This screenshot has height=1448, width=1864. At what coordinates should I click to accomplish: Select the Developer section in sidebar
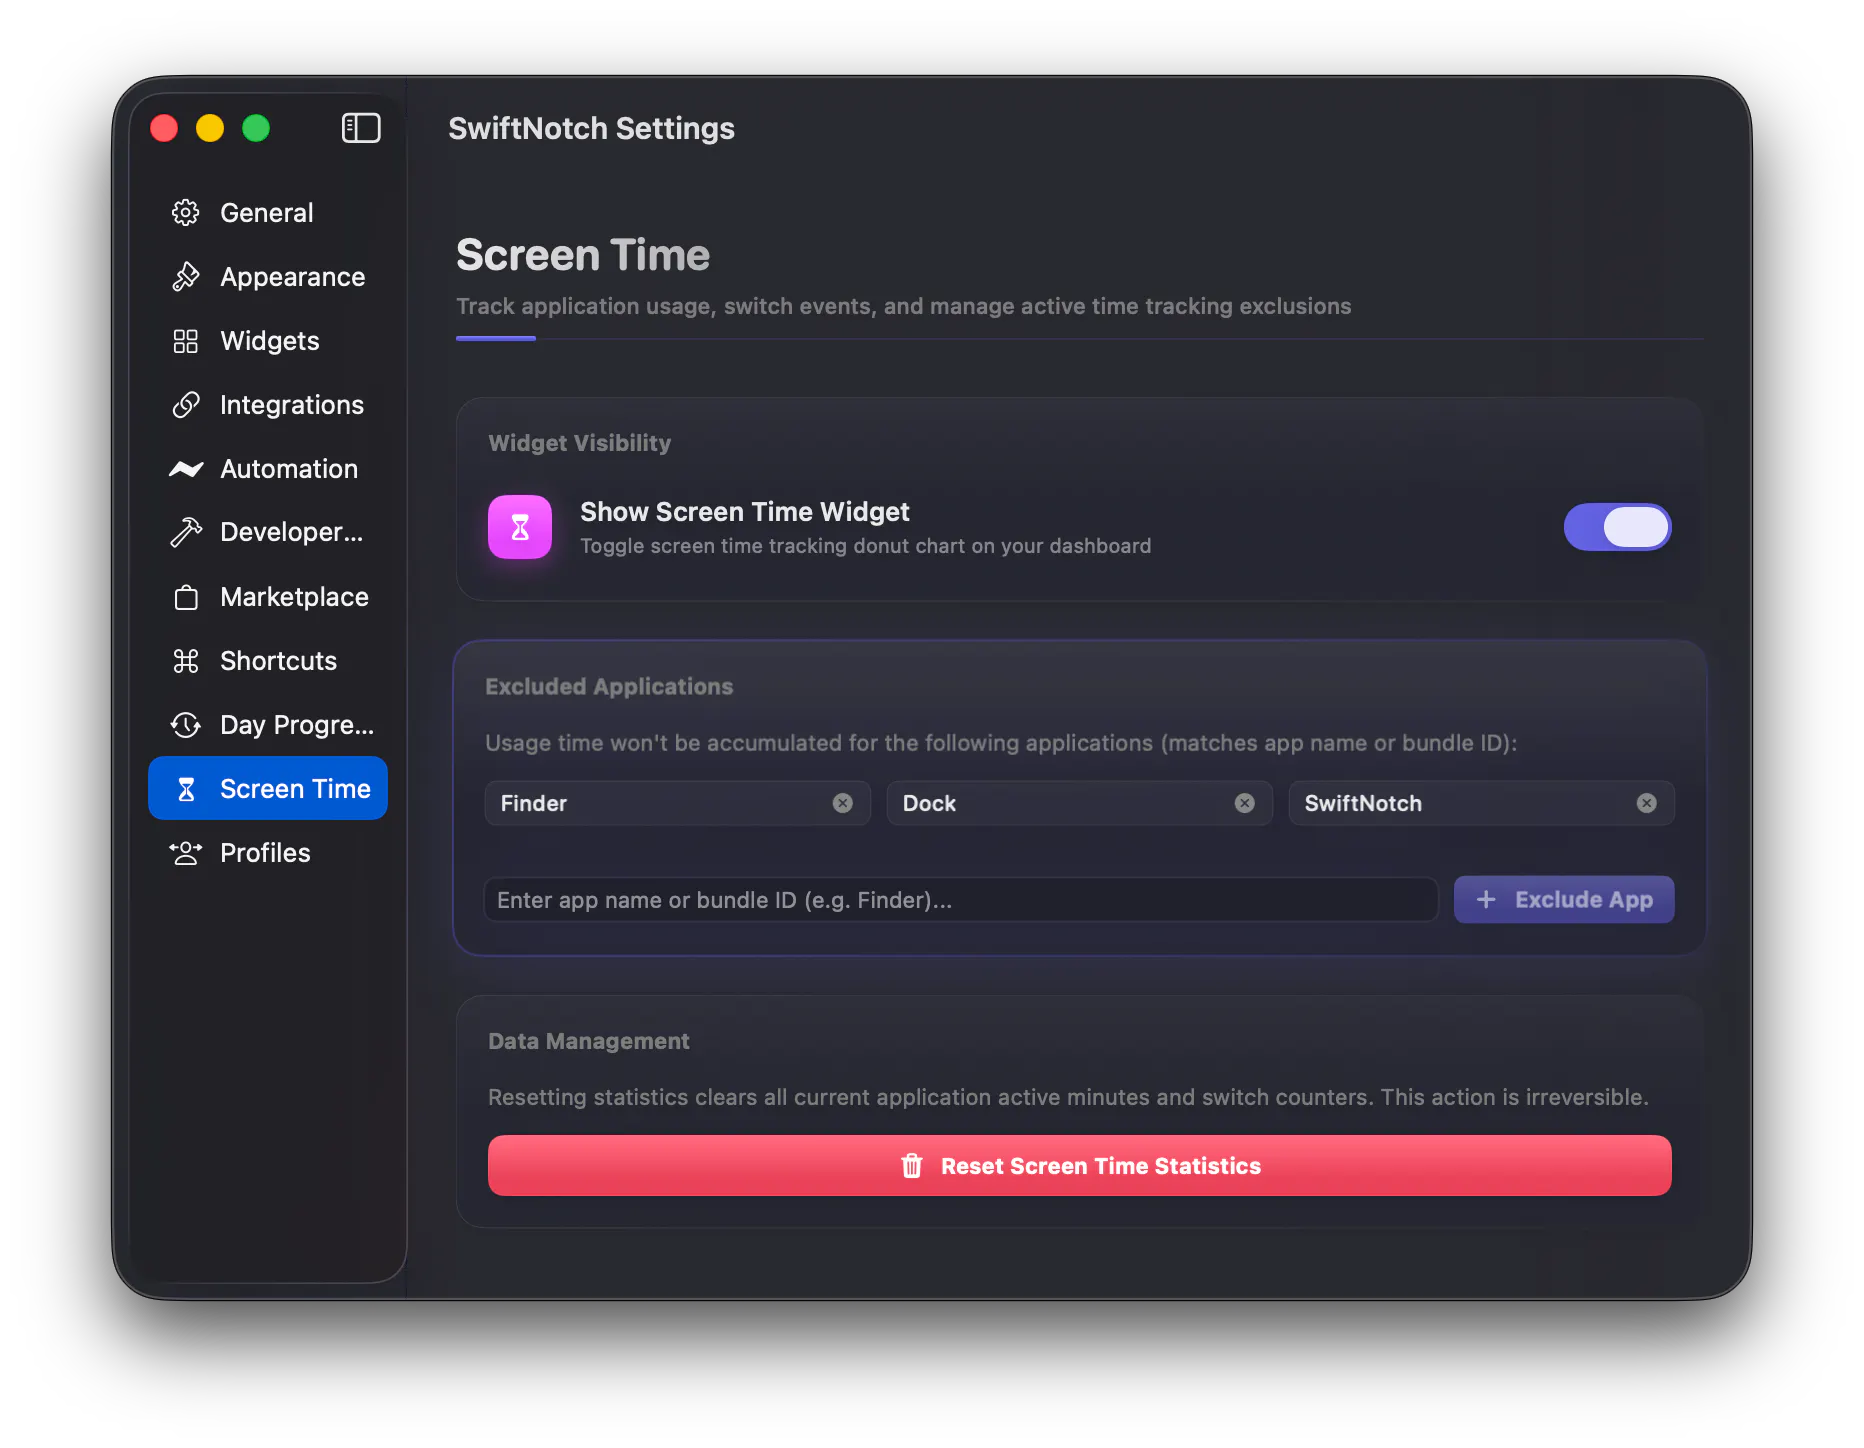268,532
